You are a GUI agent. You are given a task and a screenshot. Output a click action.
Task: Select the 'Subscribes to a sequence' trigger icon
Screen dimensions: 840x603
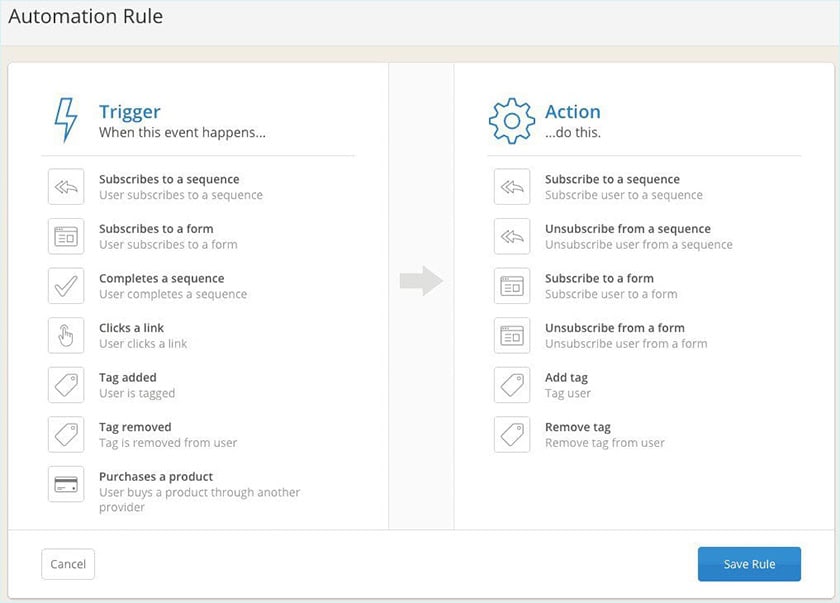coord(66,186)
